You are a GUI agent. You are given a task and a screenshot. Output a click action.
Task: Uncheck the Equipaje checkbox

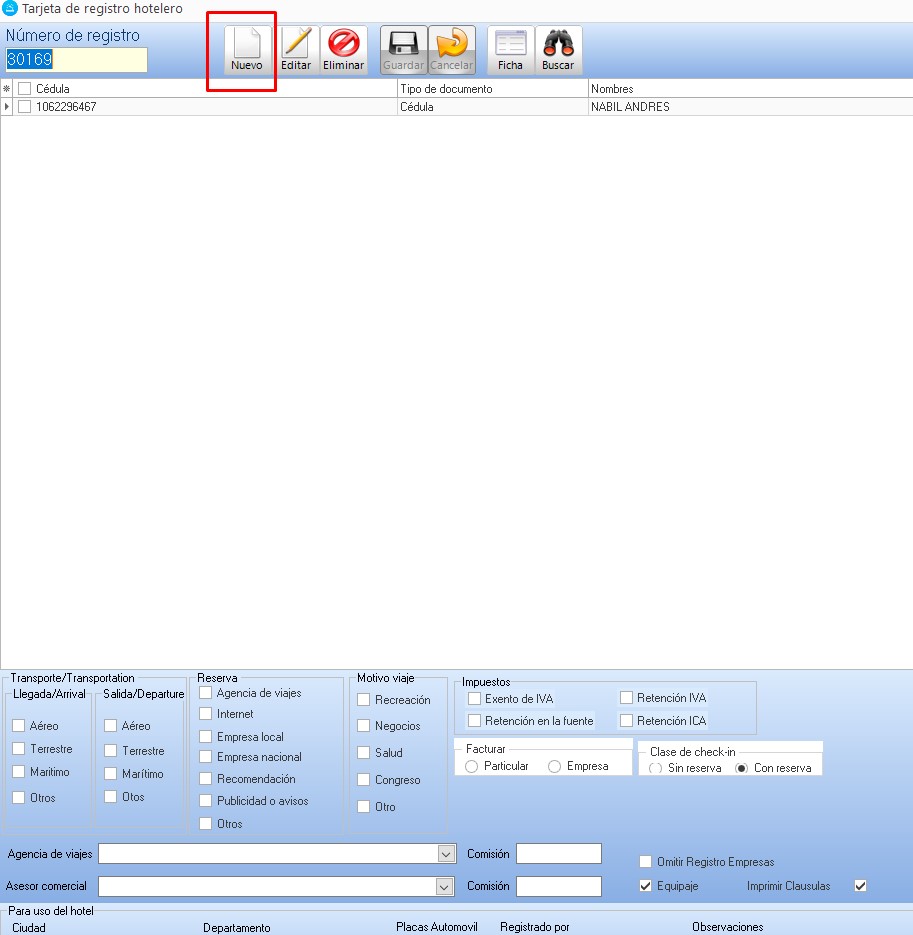click(x=646, y=886)
